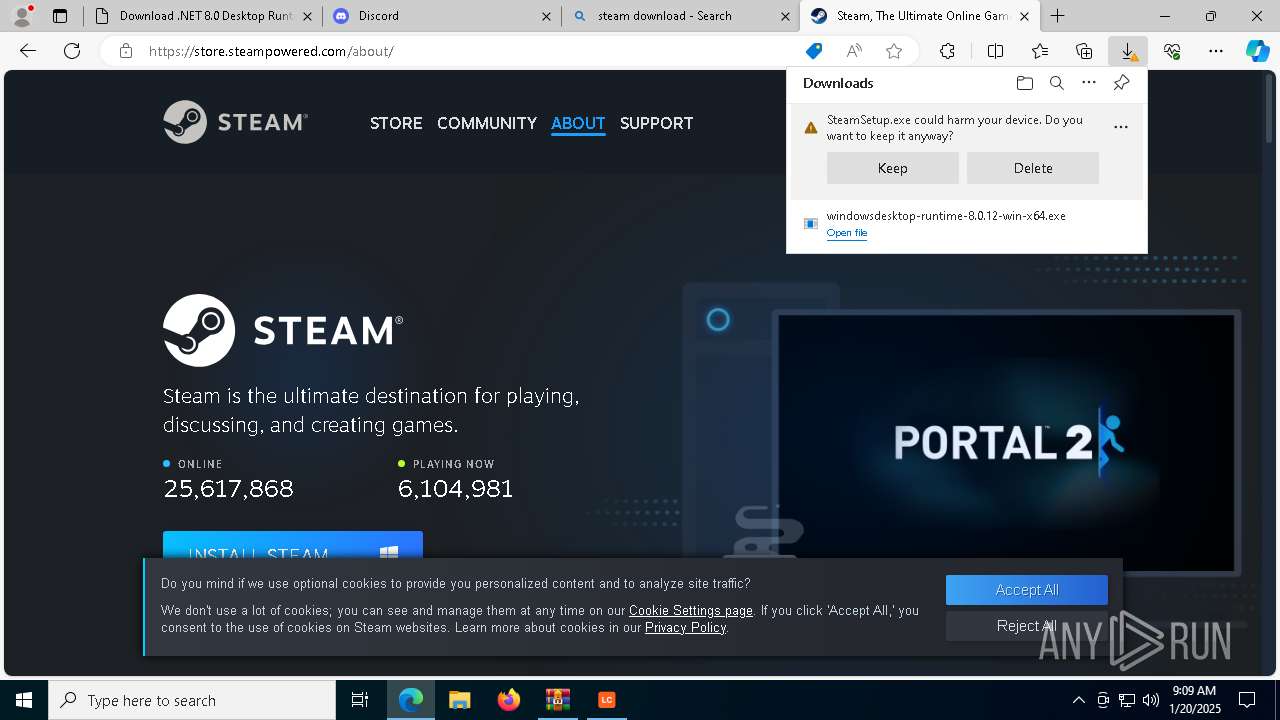Click windowsdesktop-runtime-8.0.12-win-x64.exe entry
Screen dimensions: 1280x720
946,216
